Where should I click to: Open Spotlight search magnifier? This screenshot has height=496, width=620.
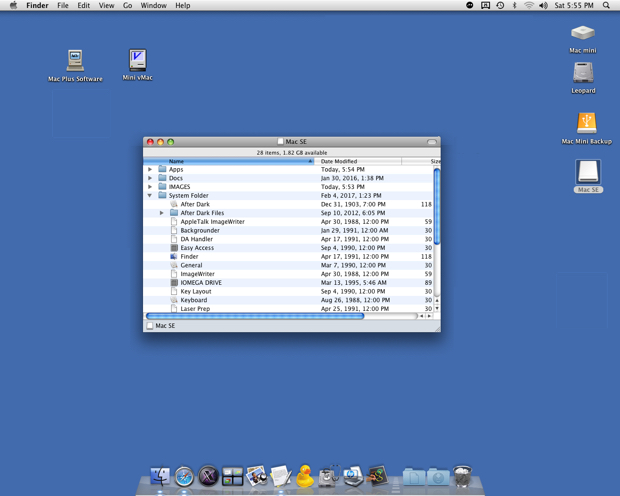point(606,6)
